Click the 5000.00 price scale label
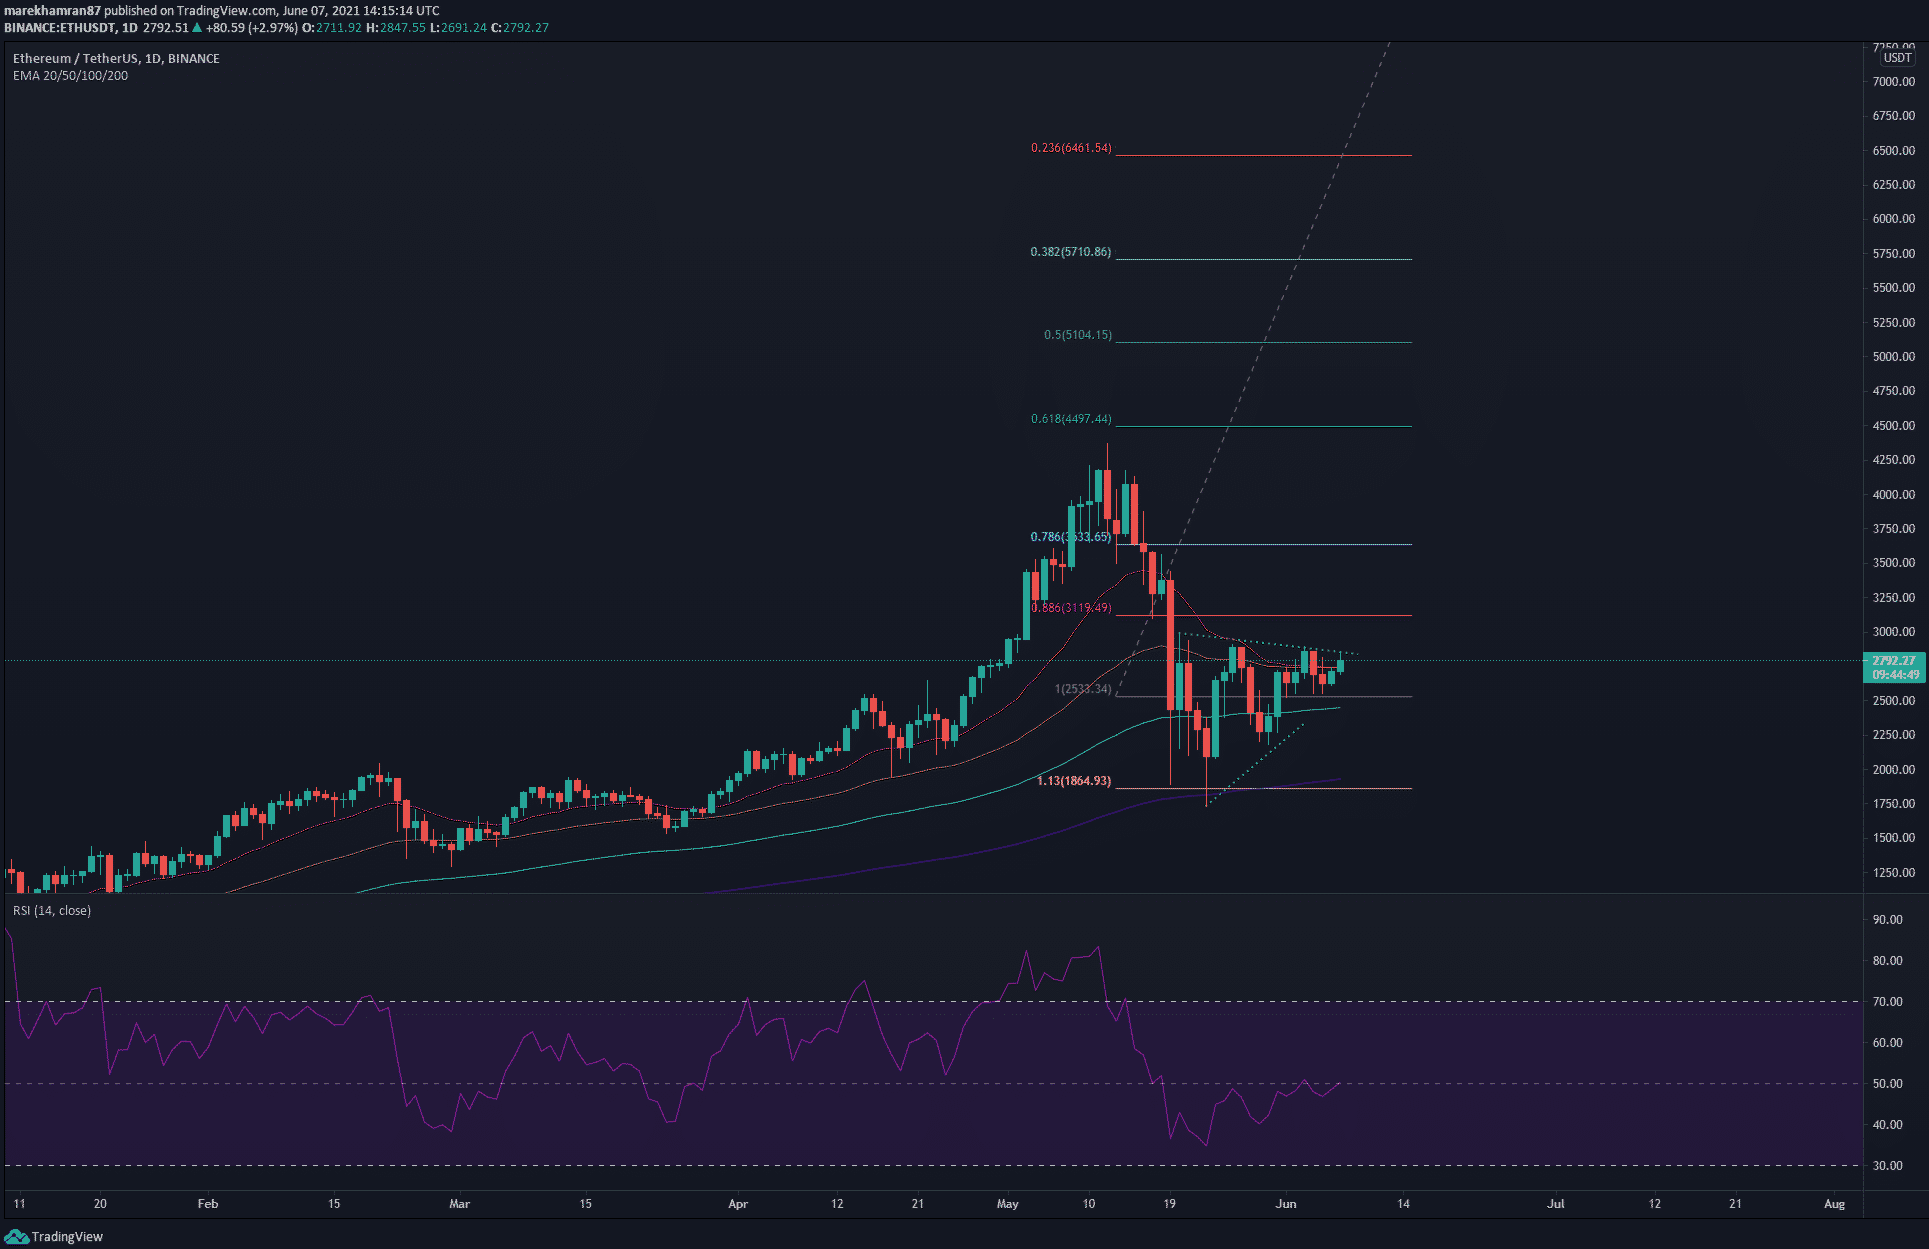Image resolution: width=1929 pixels, height=1249 pixels. pos(1893,357)
